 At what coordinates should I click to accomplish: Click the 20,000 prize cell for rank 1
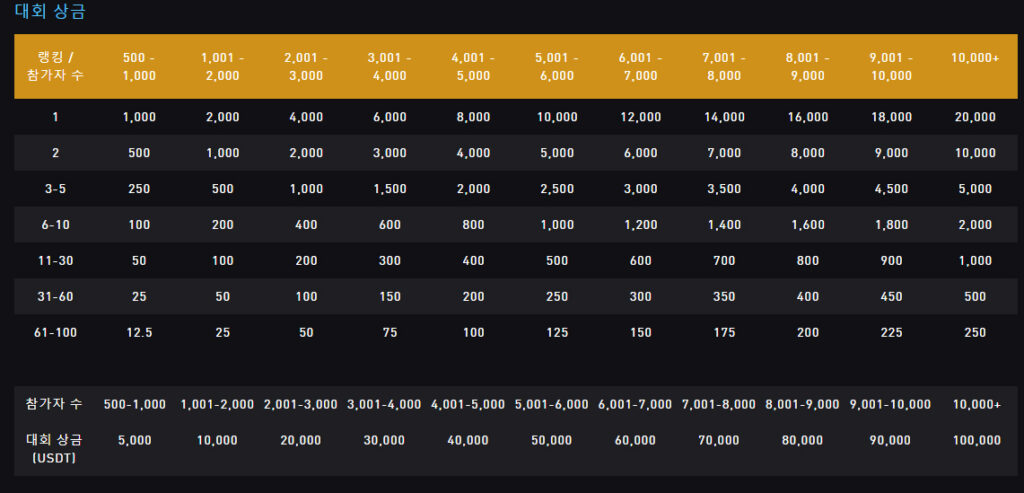(x=975, y=117)
